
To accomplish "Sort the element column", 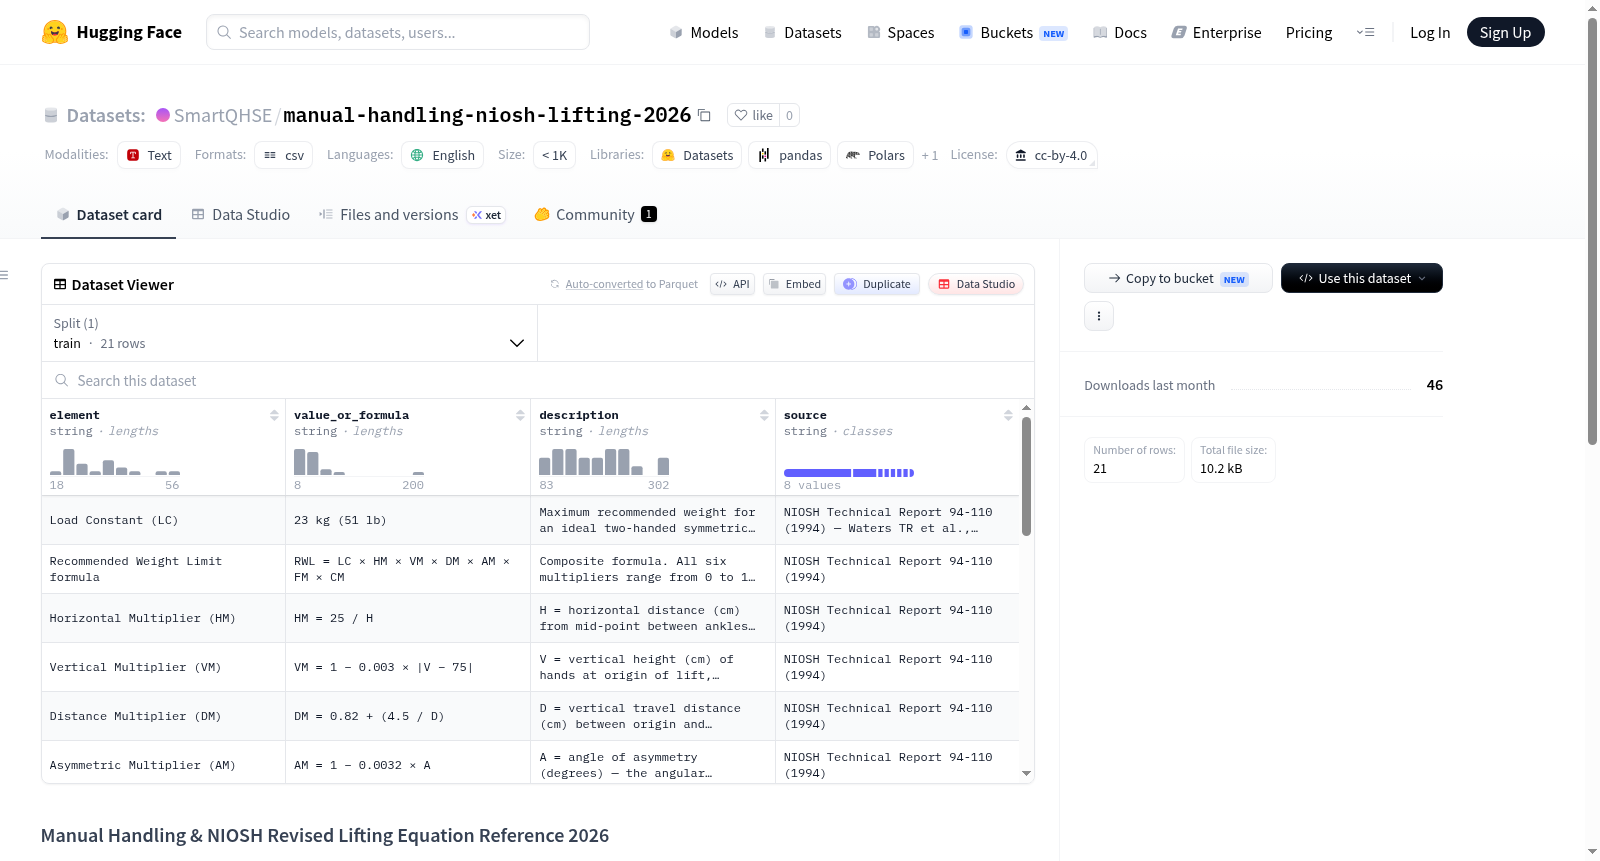I will coord(274,415).
